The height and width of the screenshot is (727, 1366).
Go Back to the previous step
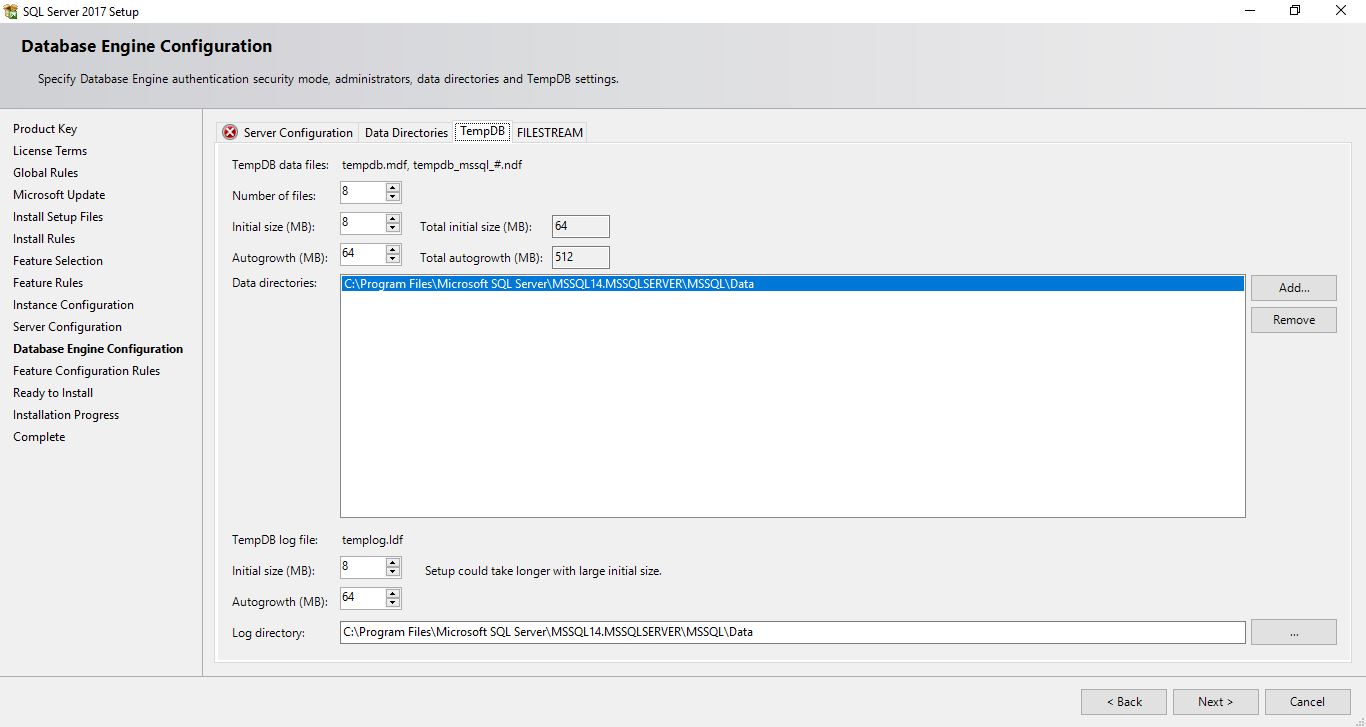[x=1123, y=701]
